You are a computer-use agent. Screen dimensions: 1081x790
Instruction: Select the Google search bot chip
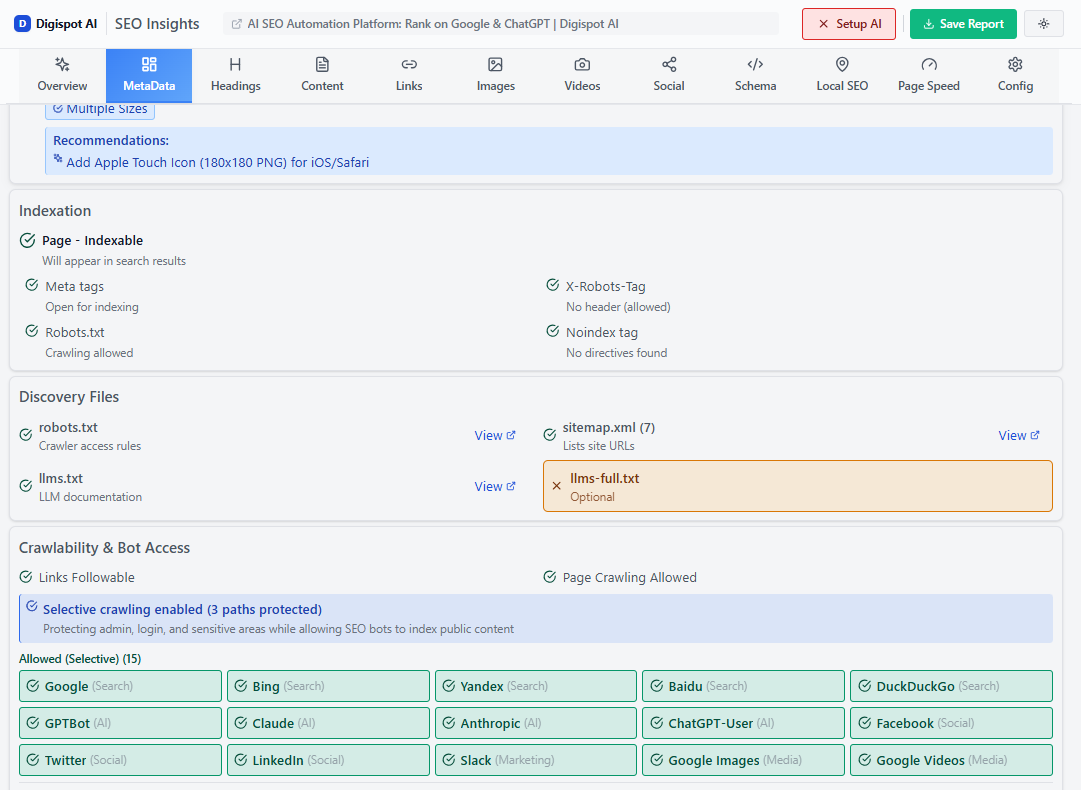121,686
